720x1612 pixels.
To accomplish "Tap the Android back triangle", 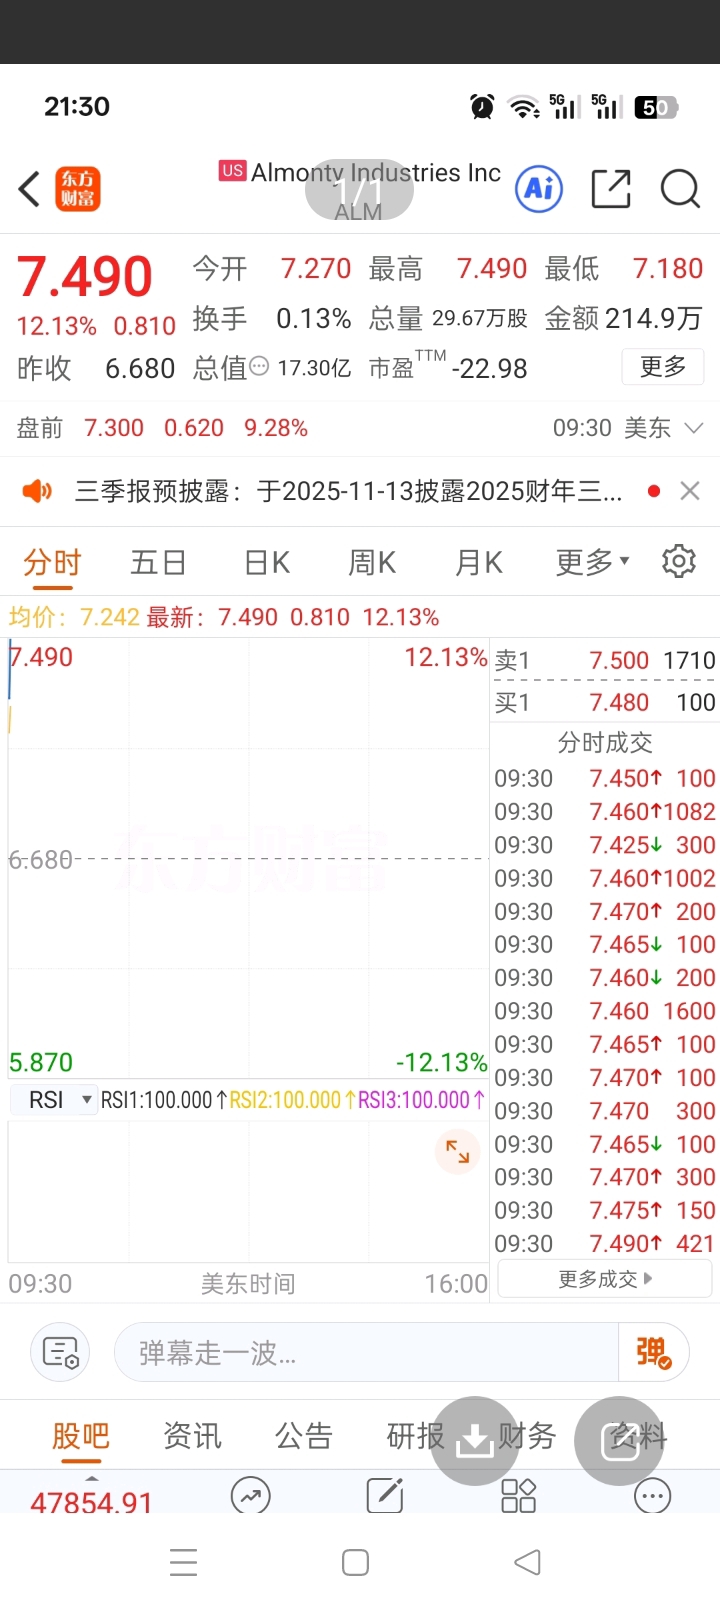I will pyautogui.click(x=527, y=1562).
